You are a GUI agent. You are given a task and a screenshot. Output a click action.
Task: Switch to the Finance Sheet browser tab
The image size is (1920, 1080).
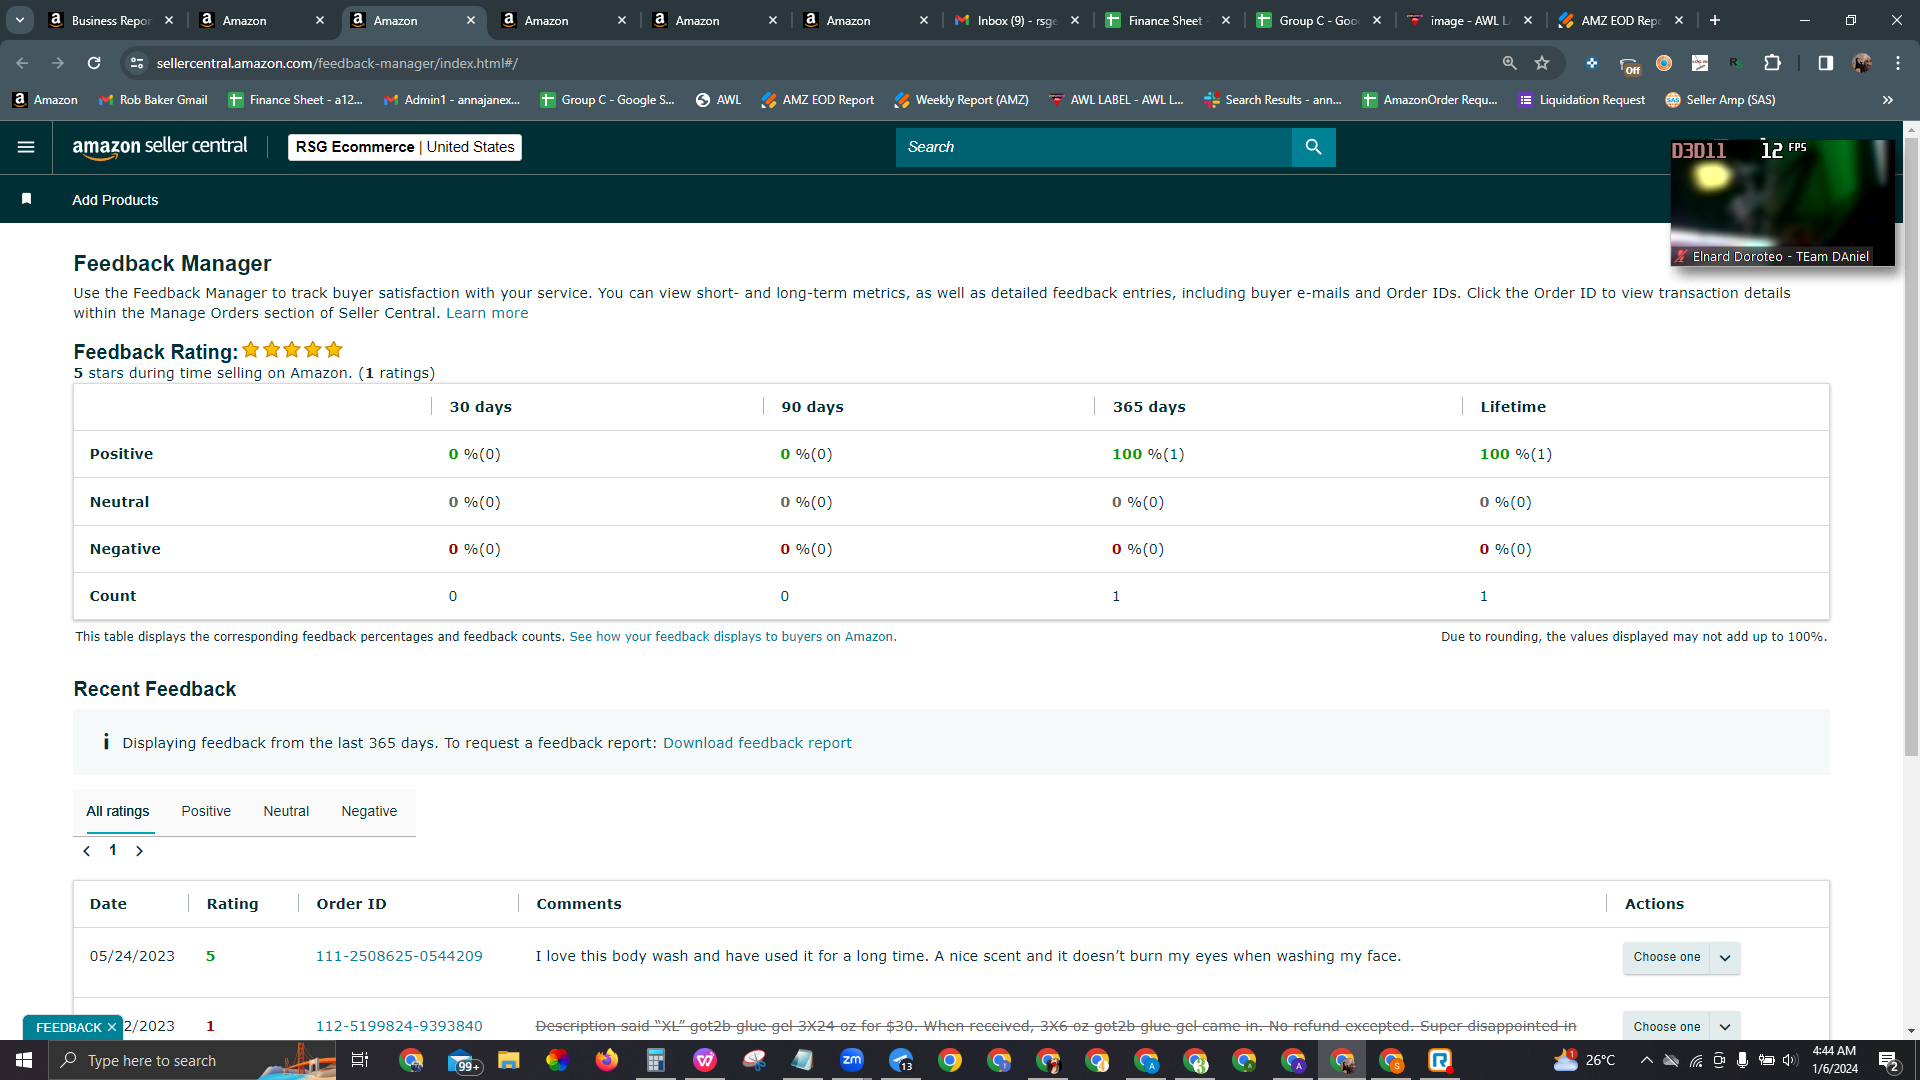click(1168, 20)
